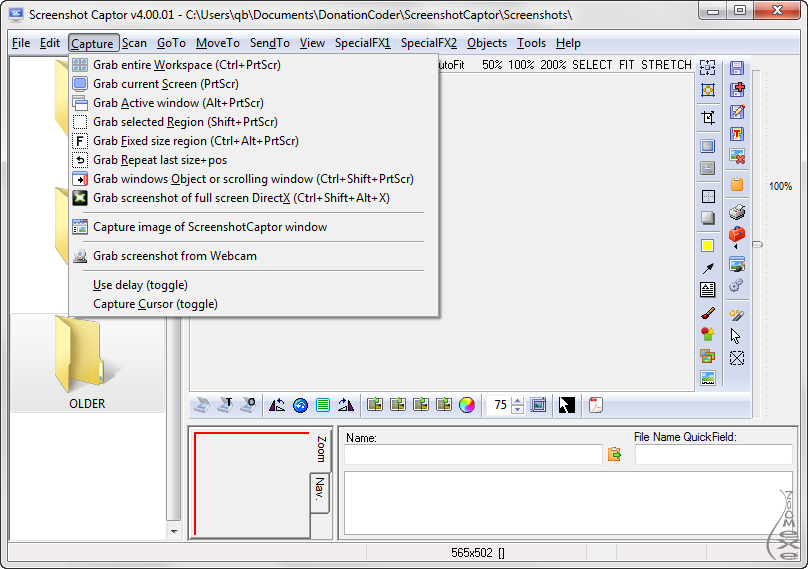
Task: Open the SpecialFX2 menu
Action: (x=429, y=43)
